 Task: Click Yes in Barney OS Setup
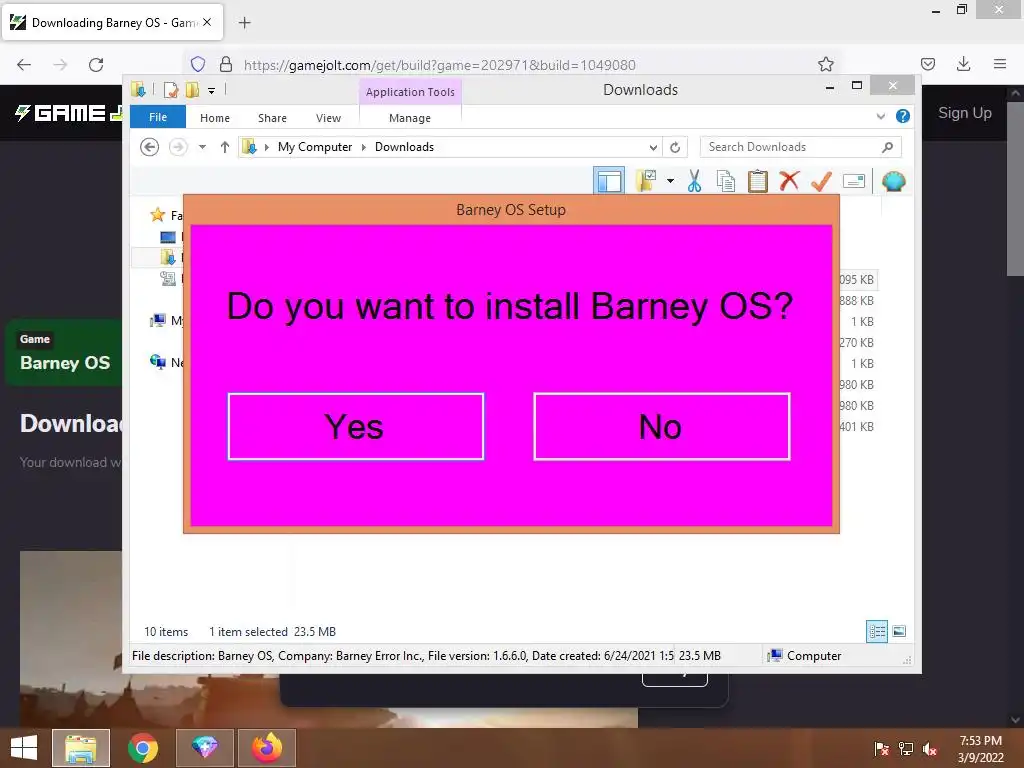pyautogui.click(x=356, y=426)
